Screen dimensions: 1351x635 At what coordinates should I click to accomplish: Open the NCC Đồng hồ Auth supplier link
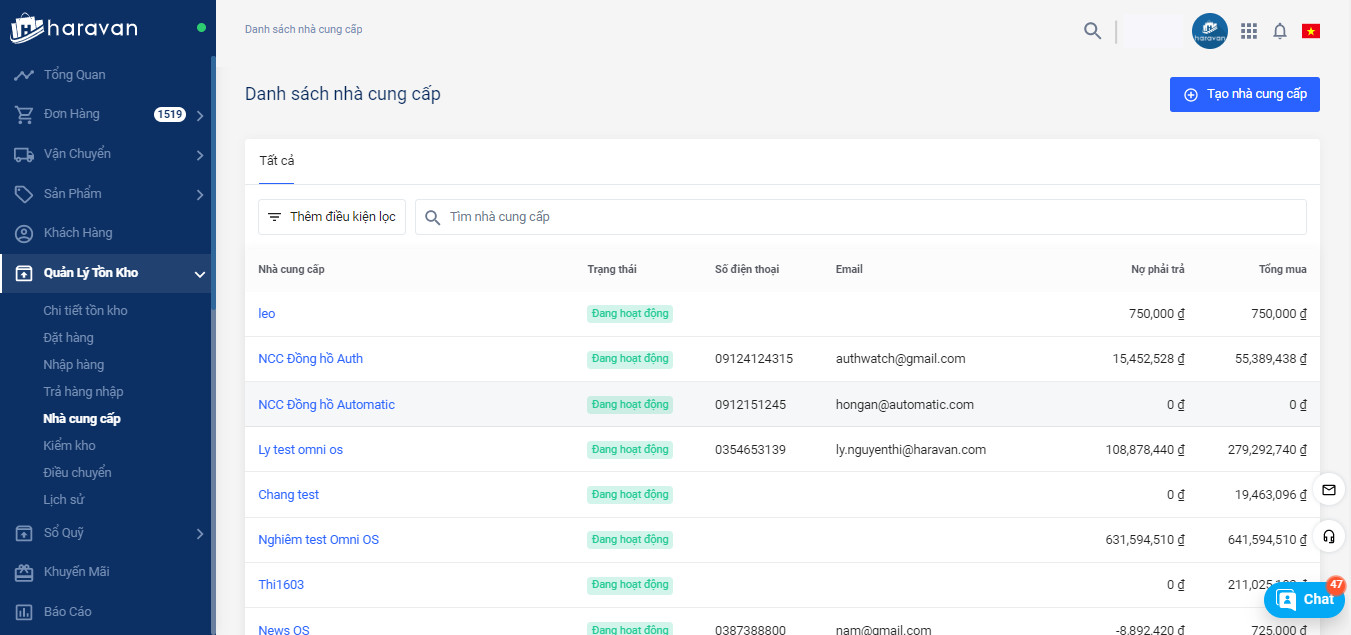[310, 359]
